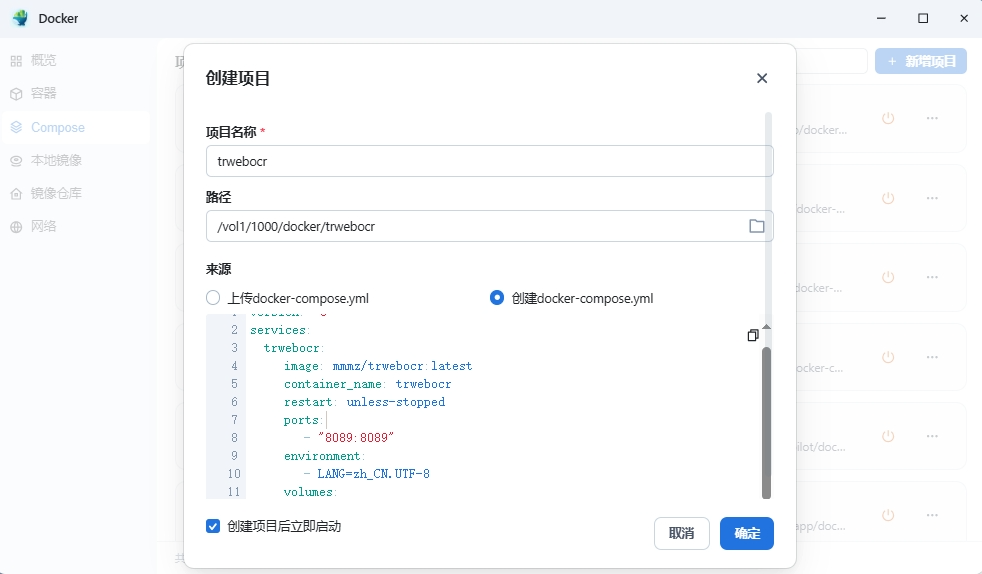Click code line 'container_name: trwebocr'
Image resolution: width=982 pixels, height=574 pixels.
367,384
